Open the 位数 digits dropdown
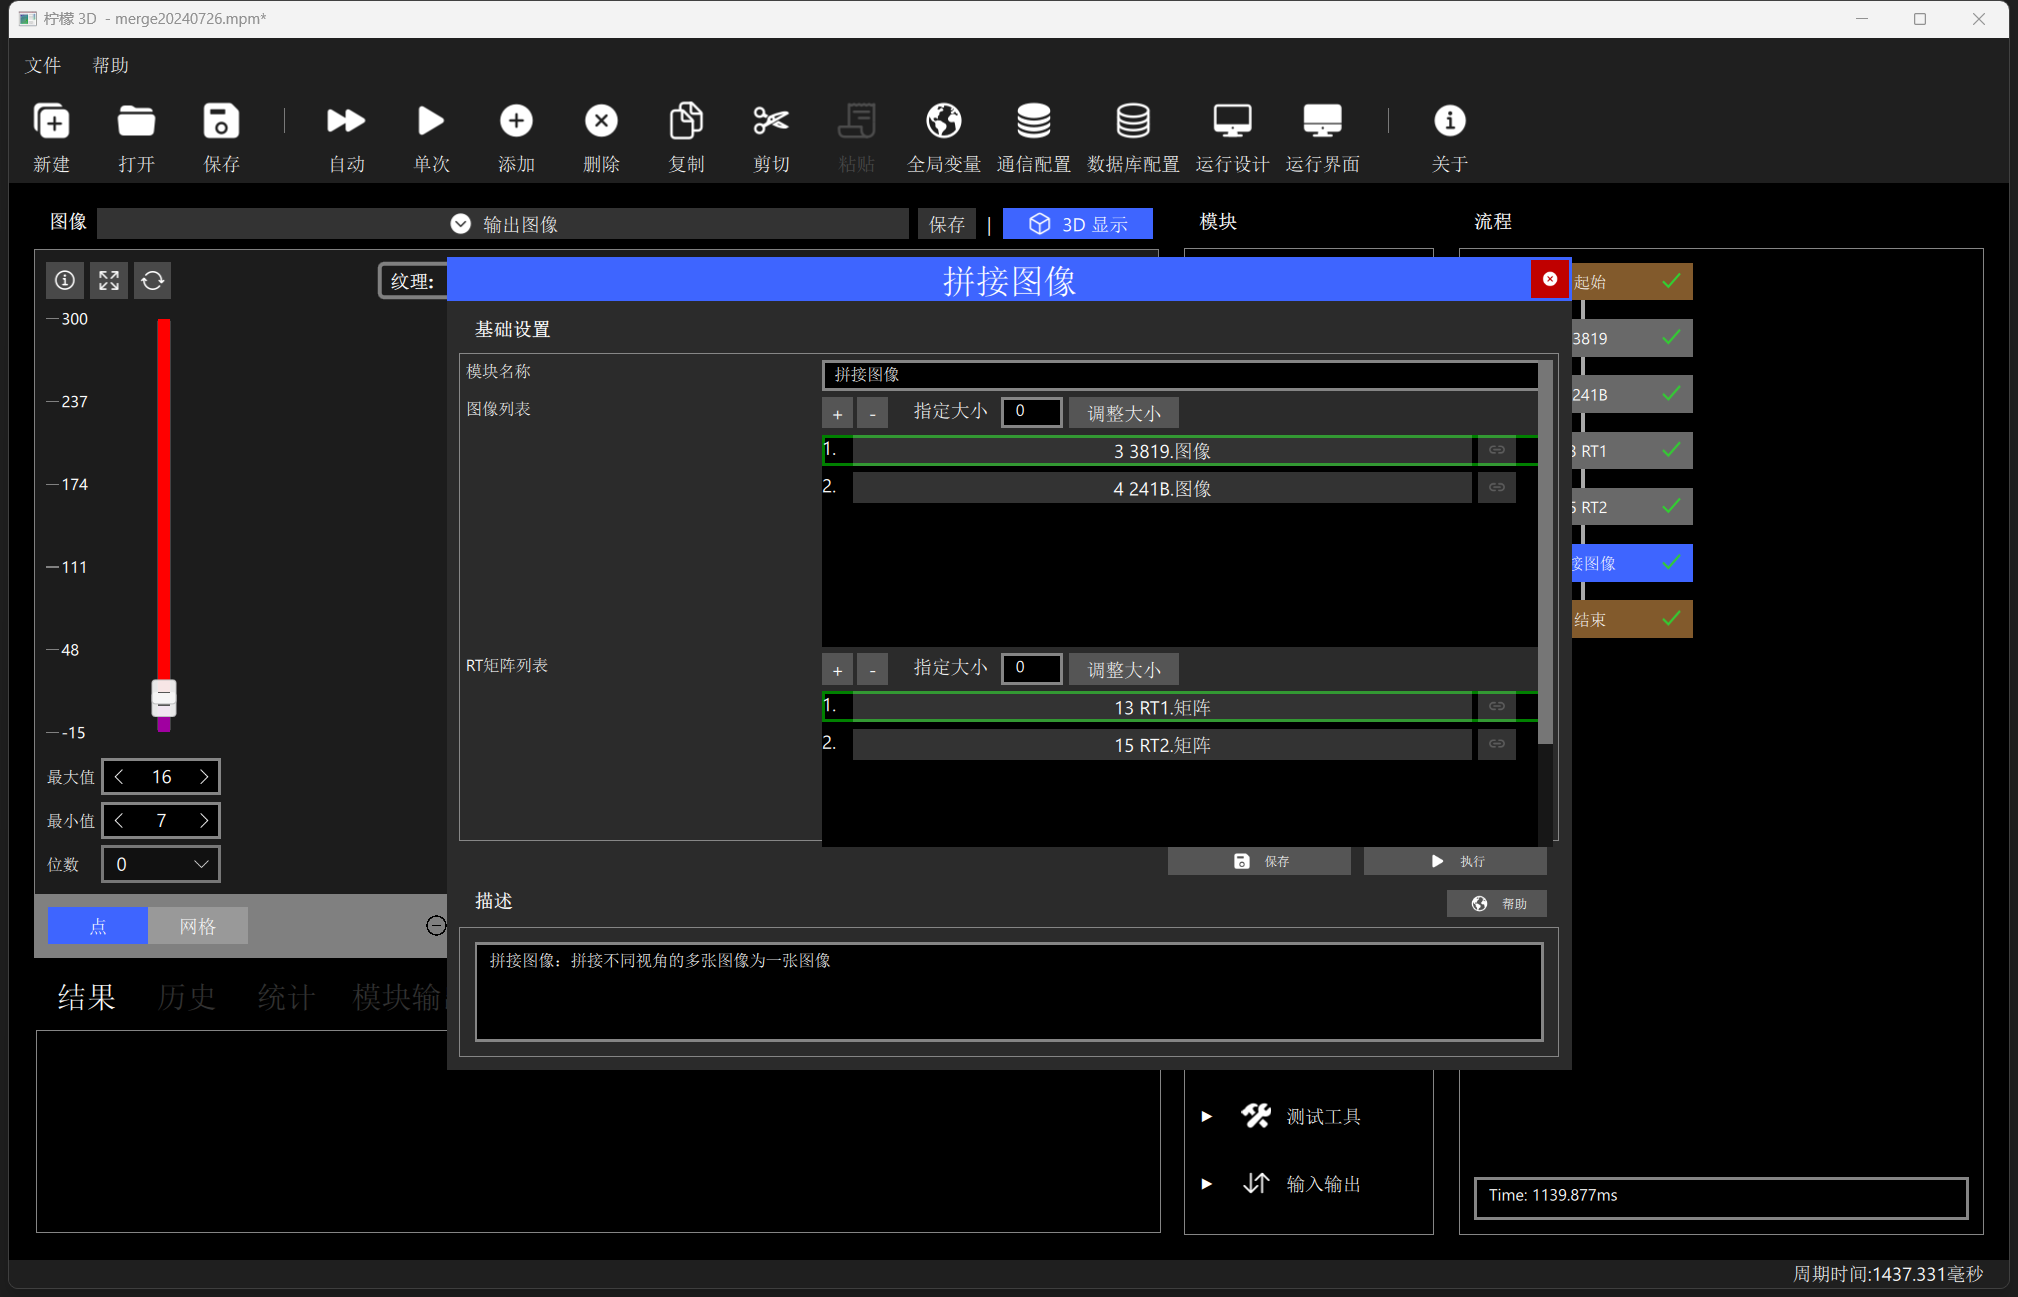 pyautogui.click(x=161, y=864)
